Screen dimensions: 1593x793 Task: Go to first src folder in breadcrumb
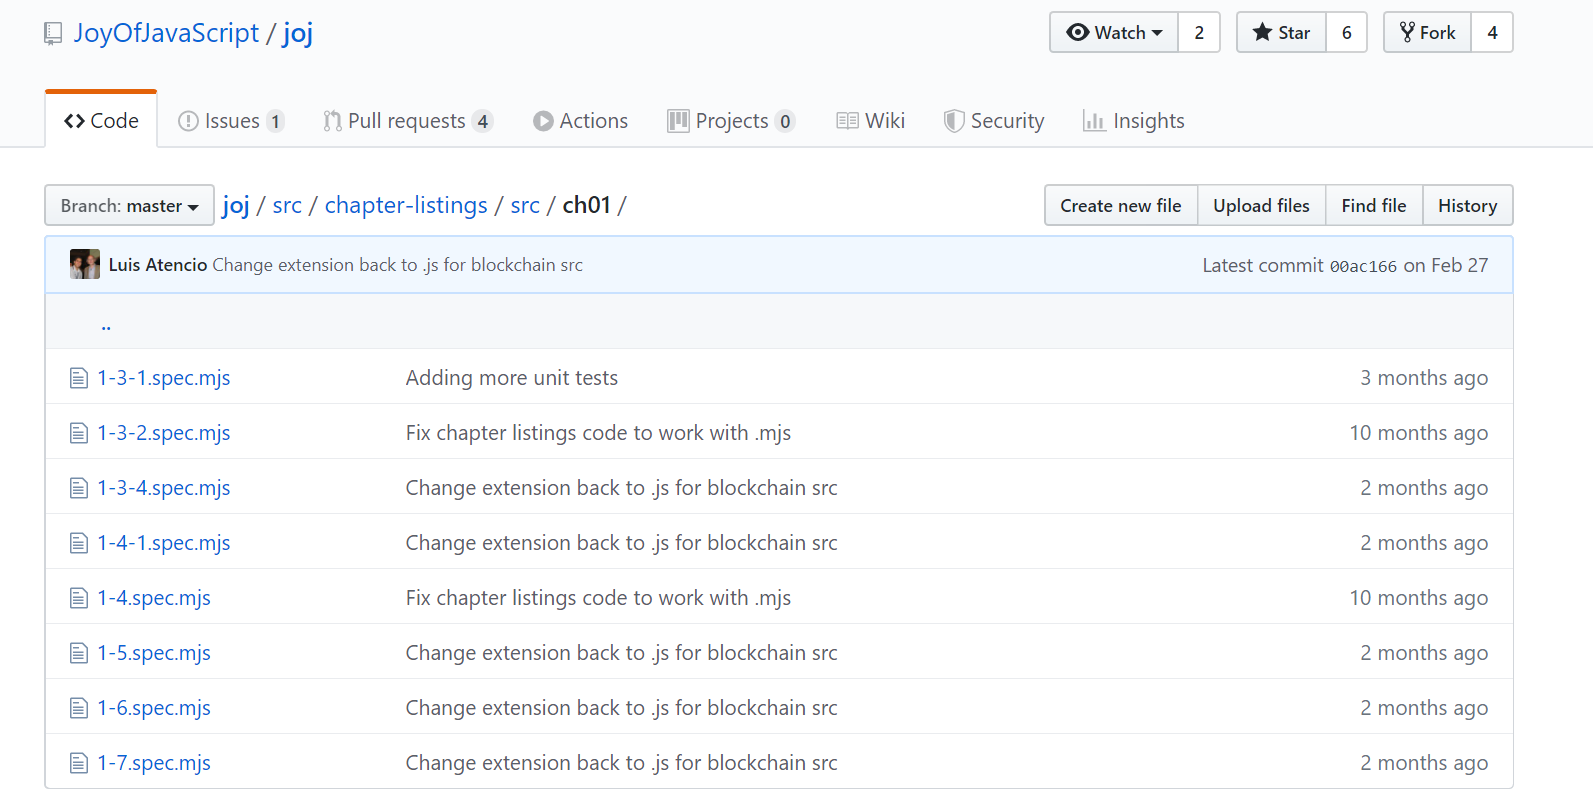[x=287, y=205]
